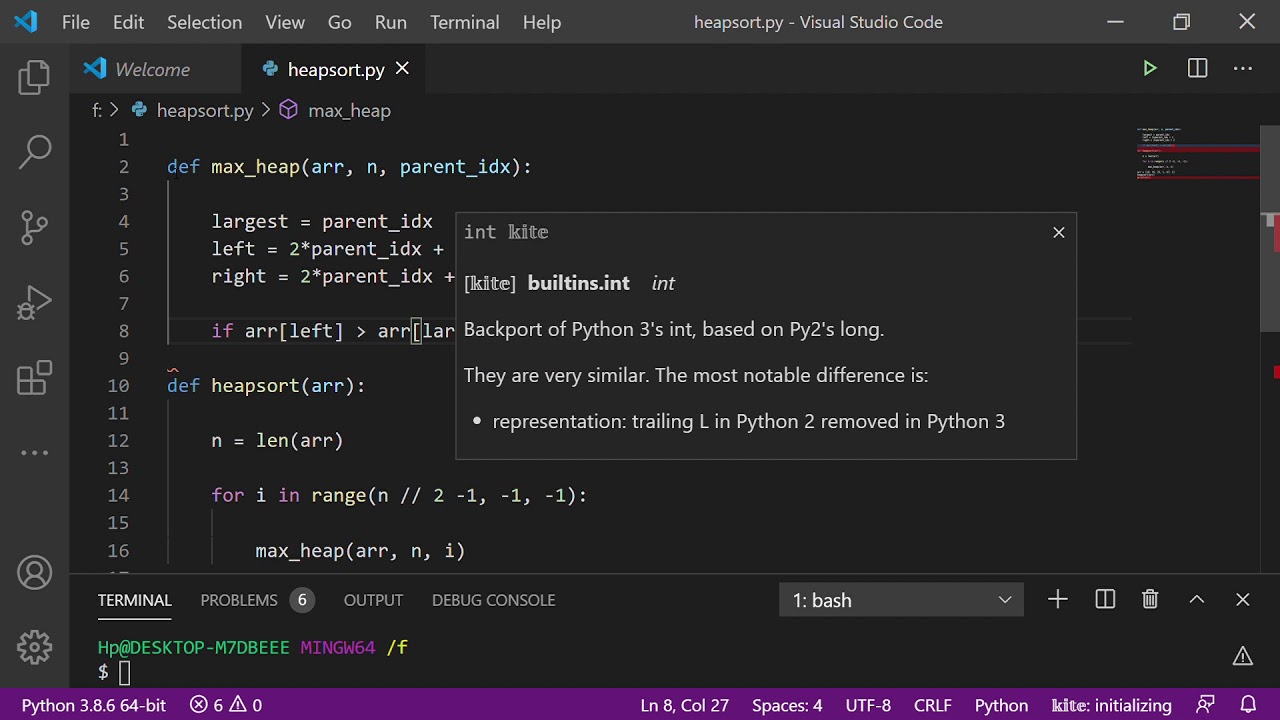The image size is (1280, 720).
Task: Open editor More Actions ellipsis
Action: pyautogui.click(x=1243, y=69)
